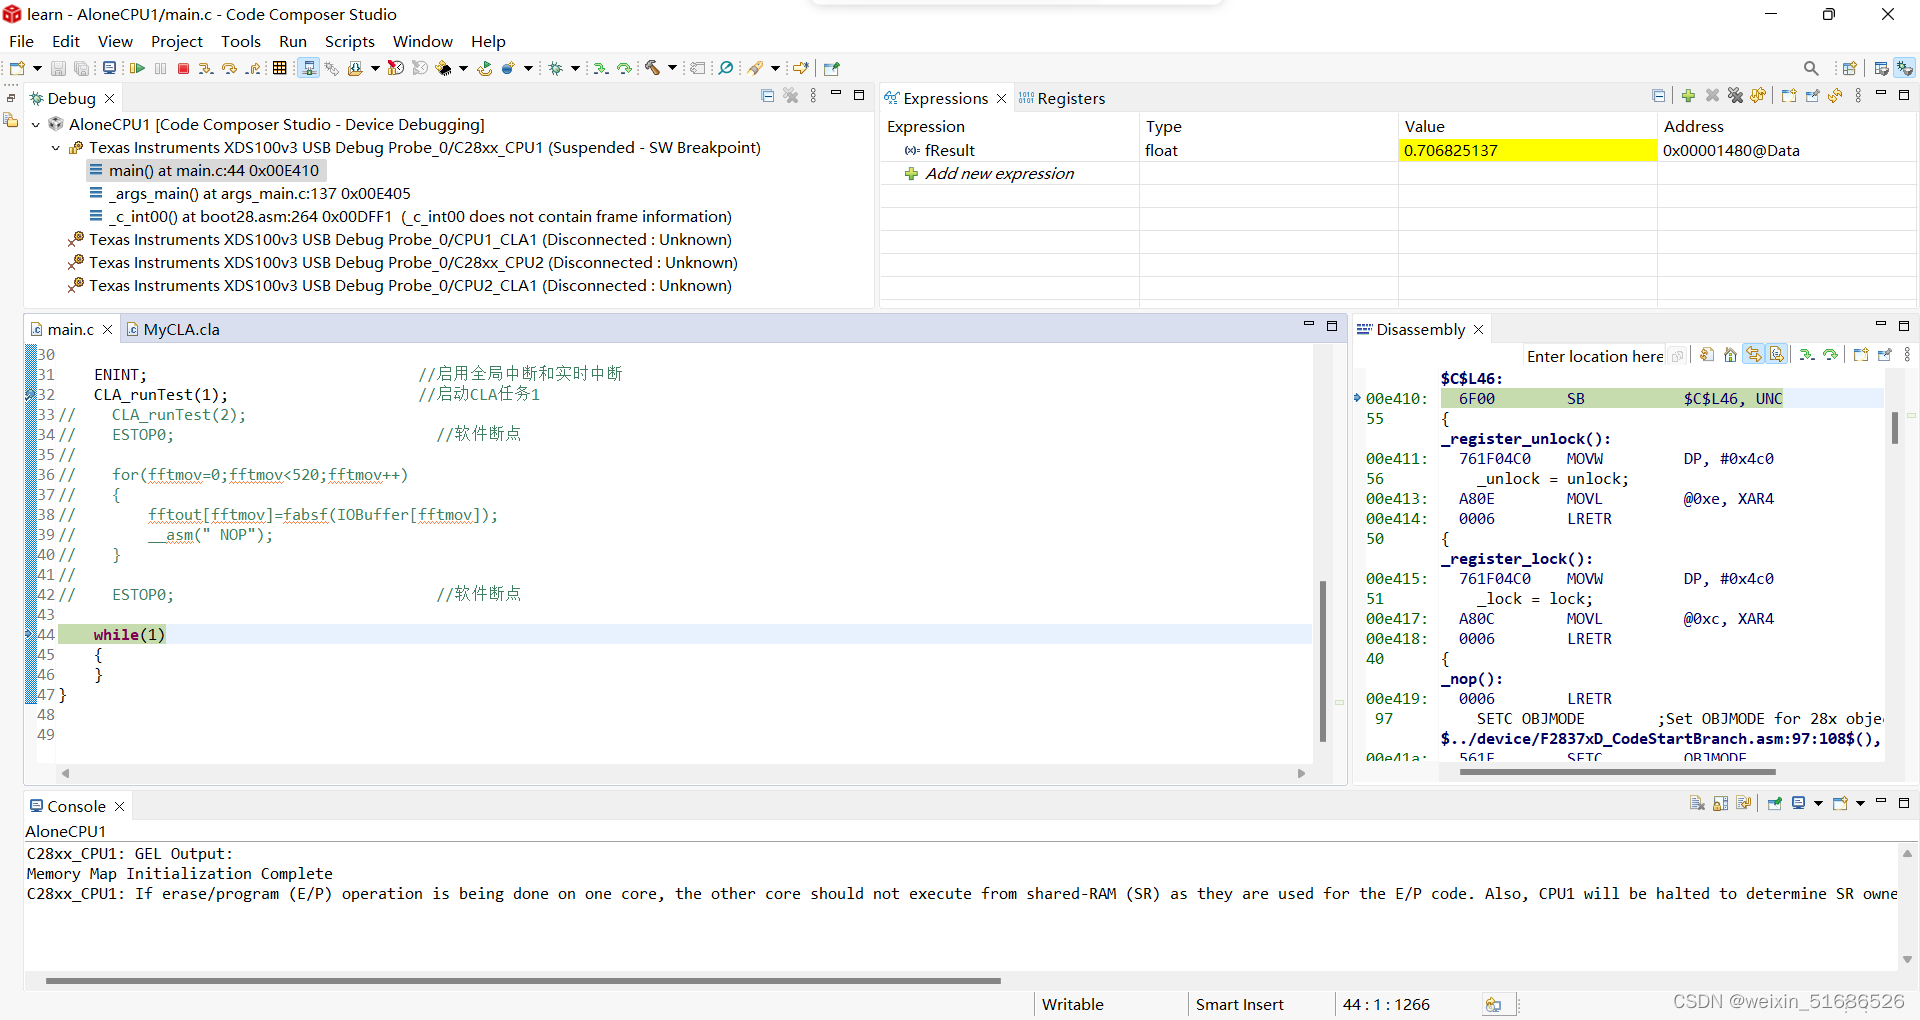Open dropdown arrow next to Debug bug icon
Viewport: 1920px width, 1020px height.
(x=575, y=68)
